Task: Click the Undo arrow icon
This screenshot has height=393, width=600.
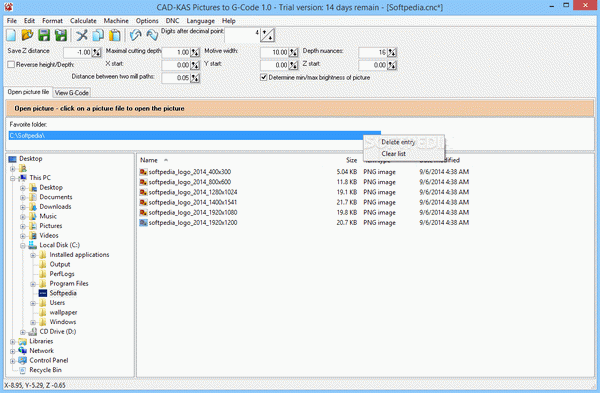Action: point(135,35)
